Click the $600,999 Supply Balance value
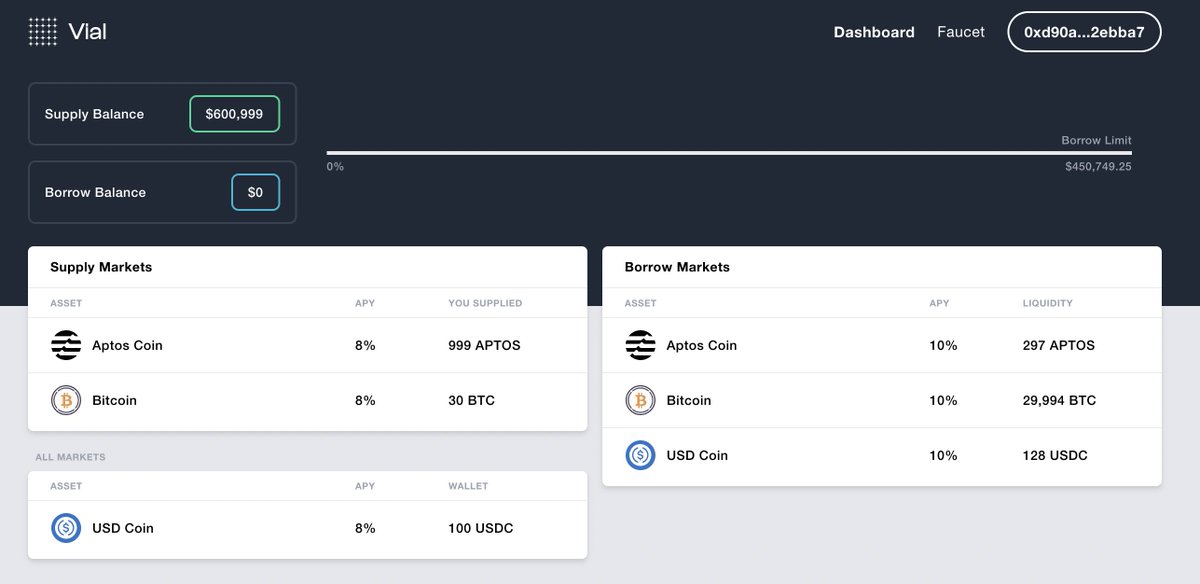This screenshot has width=1200, height=584. [234, 113]
